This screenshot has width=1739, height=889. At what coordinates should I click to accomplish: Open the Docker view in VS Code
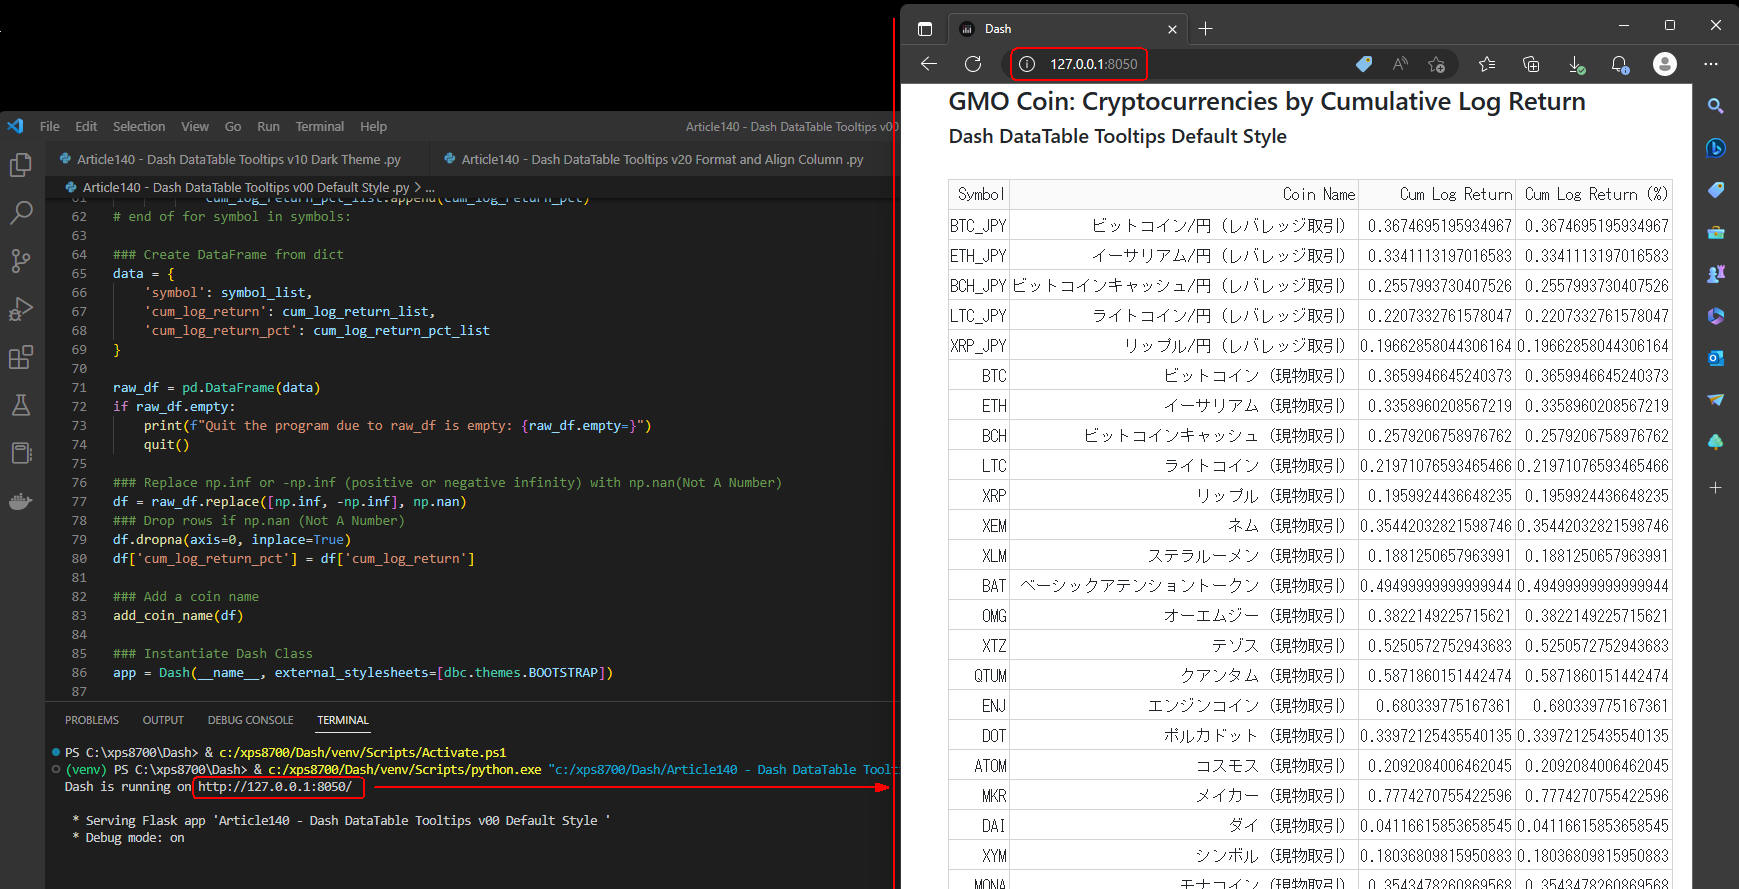(x=21, y=501)
